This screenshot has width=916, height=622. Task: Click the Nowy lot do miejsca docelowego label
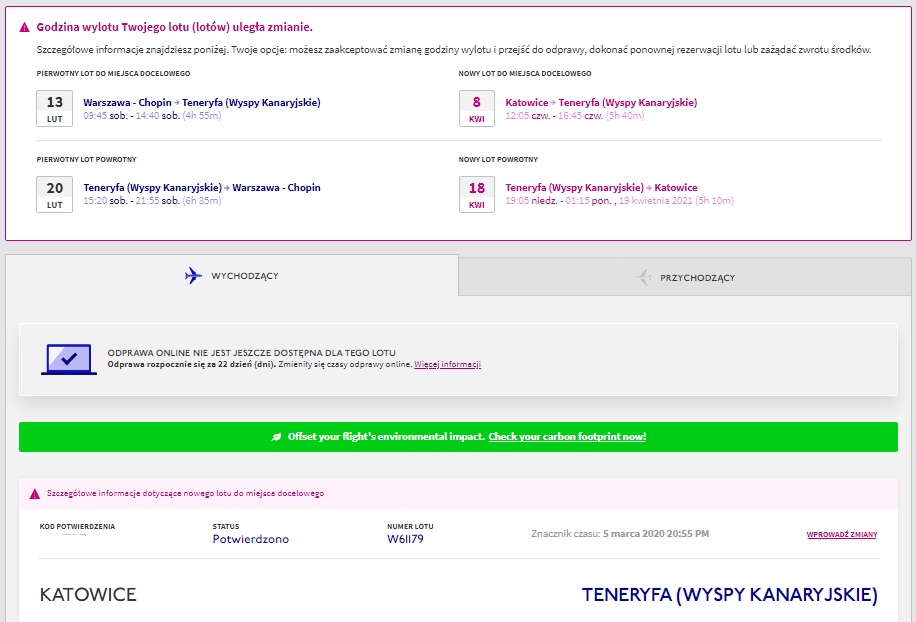pos(525,74)
